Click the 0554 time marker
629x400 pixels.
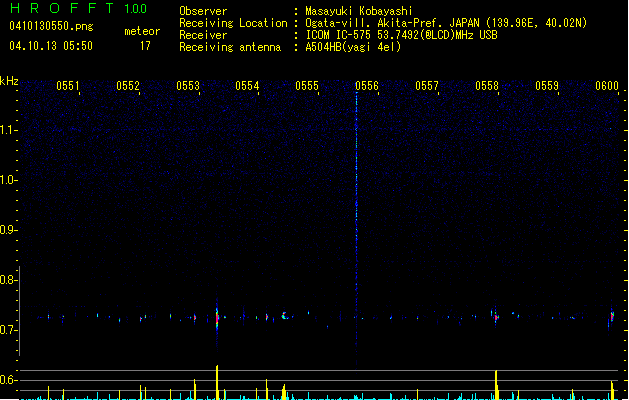(247, 86)
